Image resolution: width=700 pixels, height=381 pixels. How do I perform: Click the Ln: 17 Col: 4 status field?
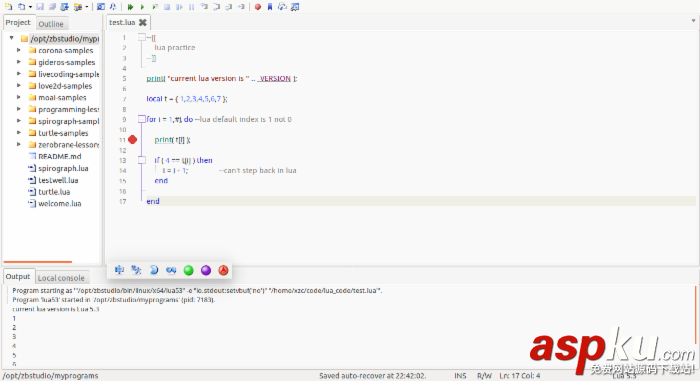[520, 376]
